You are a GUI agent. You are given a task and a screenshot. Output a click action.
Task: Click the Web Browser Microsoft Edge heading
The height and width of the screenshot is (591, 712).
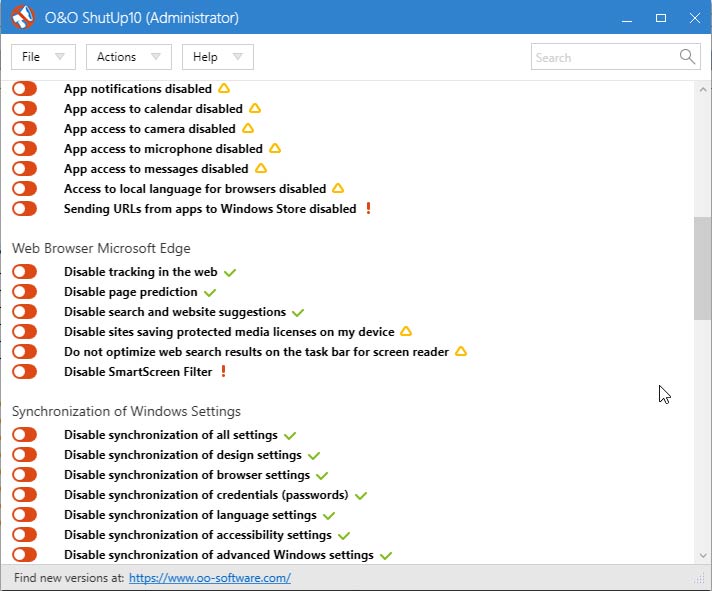(101, 248)
